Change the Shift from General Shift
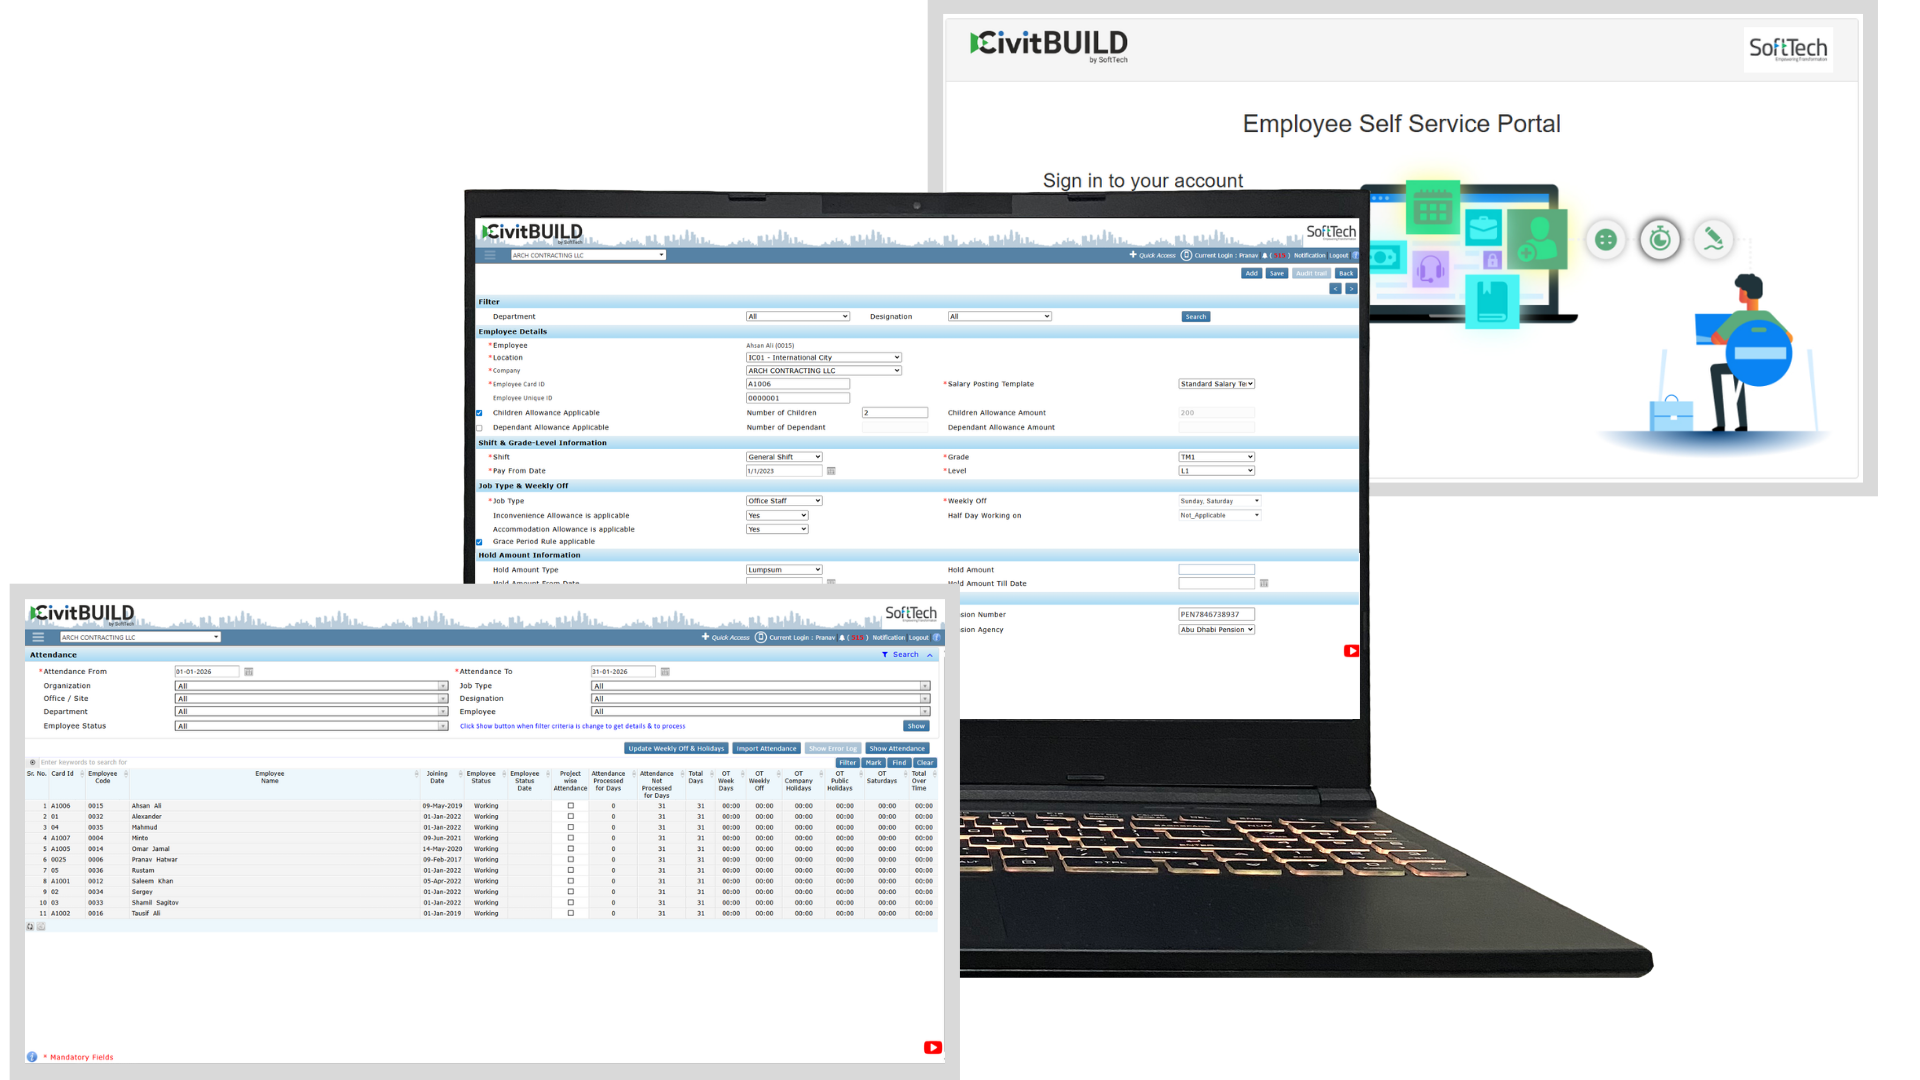The image size is (1920, 1080). [x=783, y=456]
